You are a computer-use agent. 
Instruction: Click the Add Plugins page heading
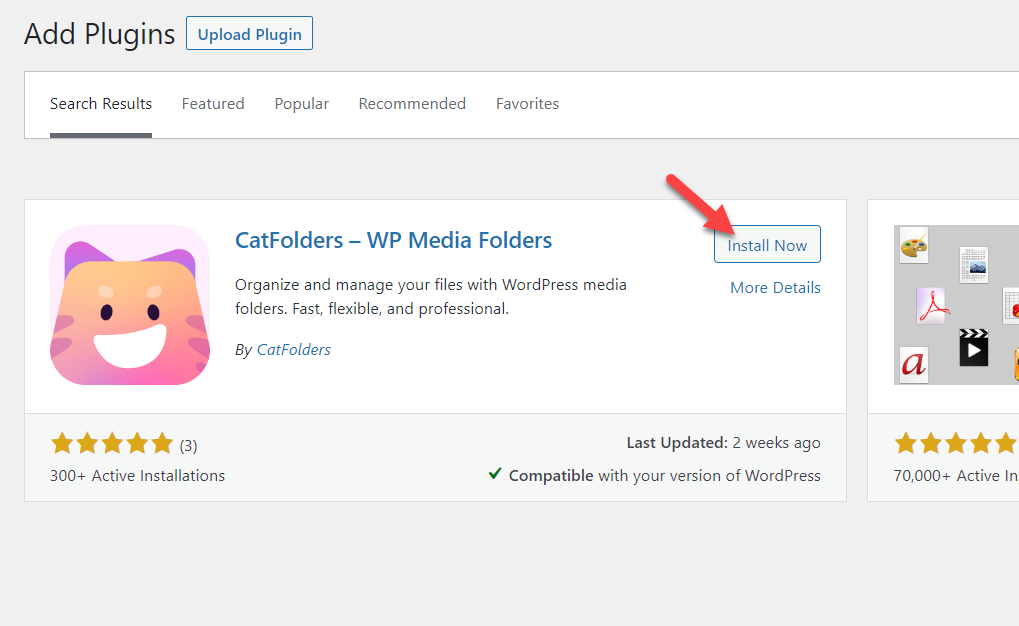[x=99, y=34]
